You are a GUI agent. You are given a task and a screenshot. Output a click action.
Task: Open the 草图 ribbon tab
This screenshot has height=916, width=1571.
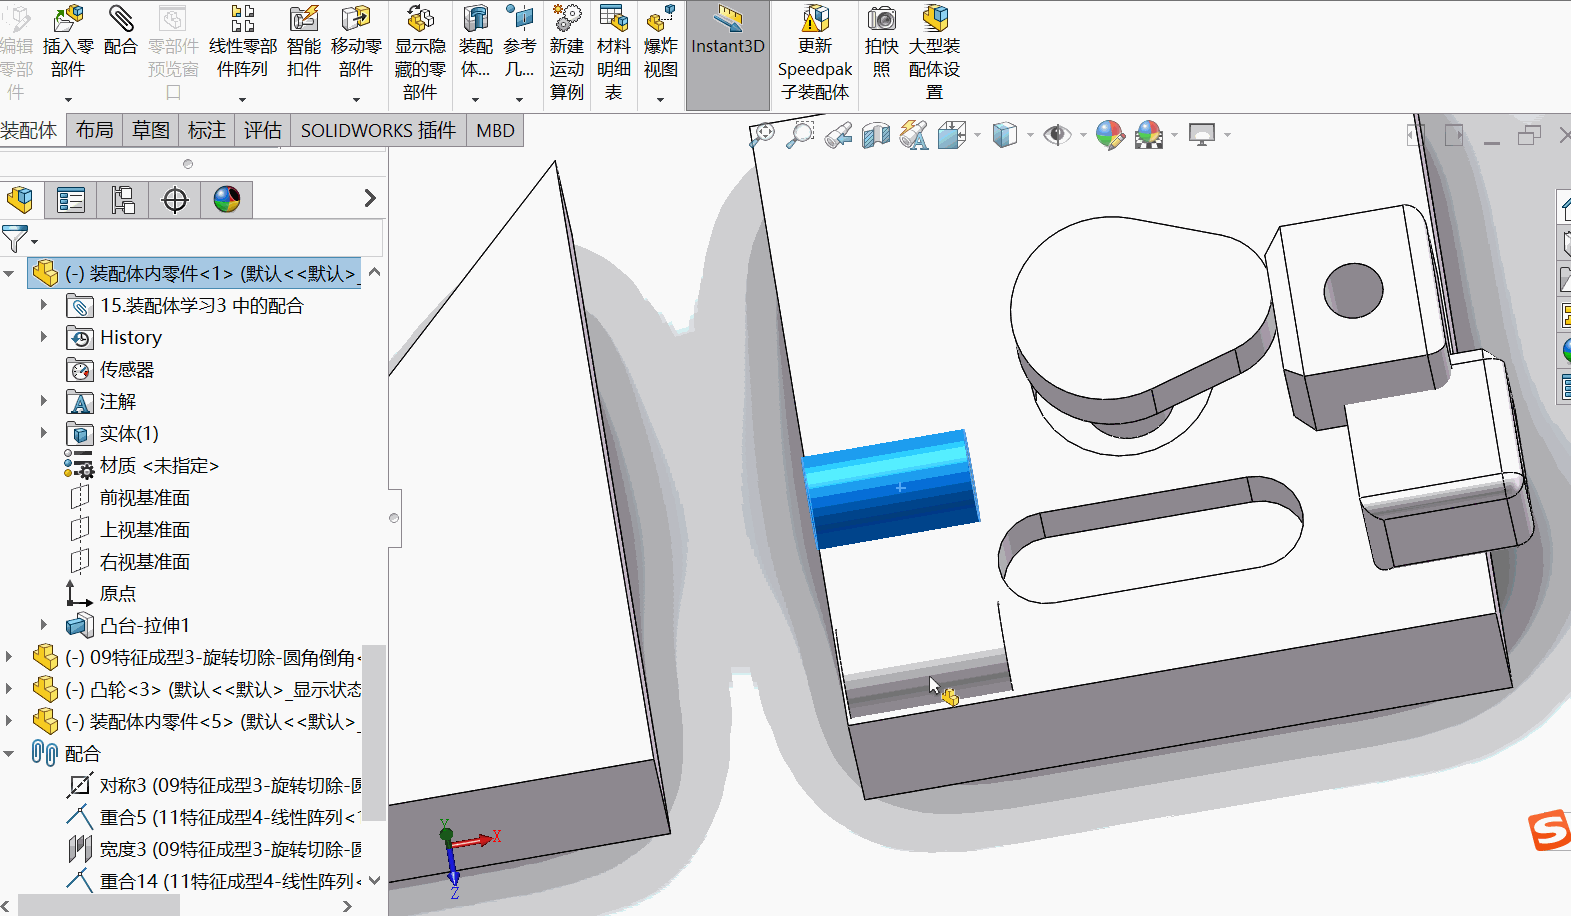tap(151, 131)
